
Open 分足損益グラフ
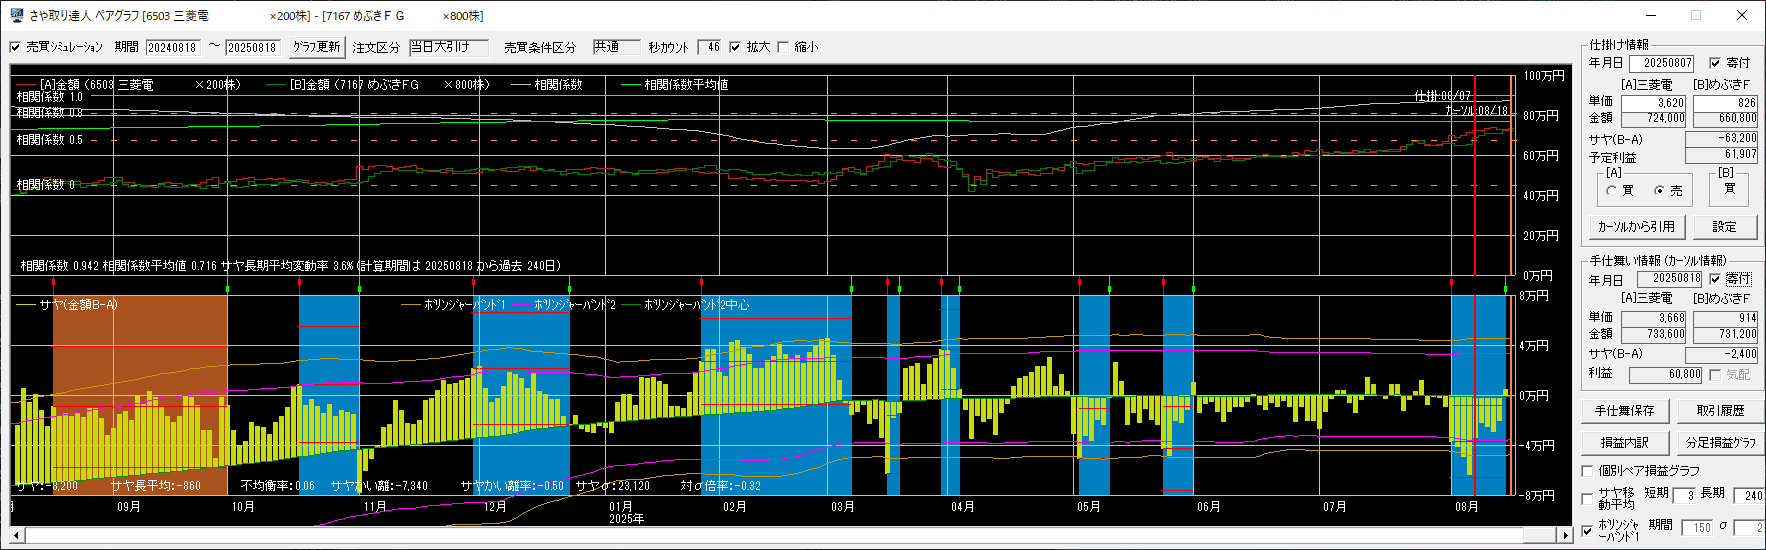pyautogui.click(x=1721, y=442)
